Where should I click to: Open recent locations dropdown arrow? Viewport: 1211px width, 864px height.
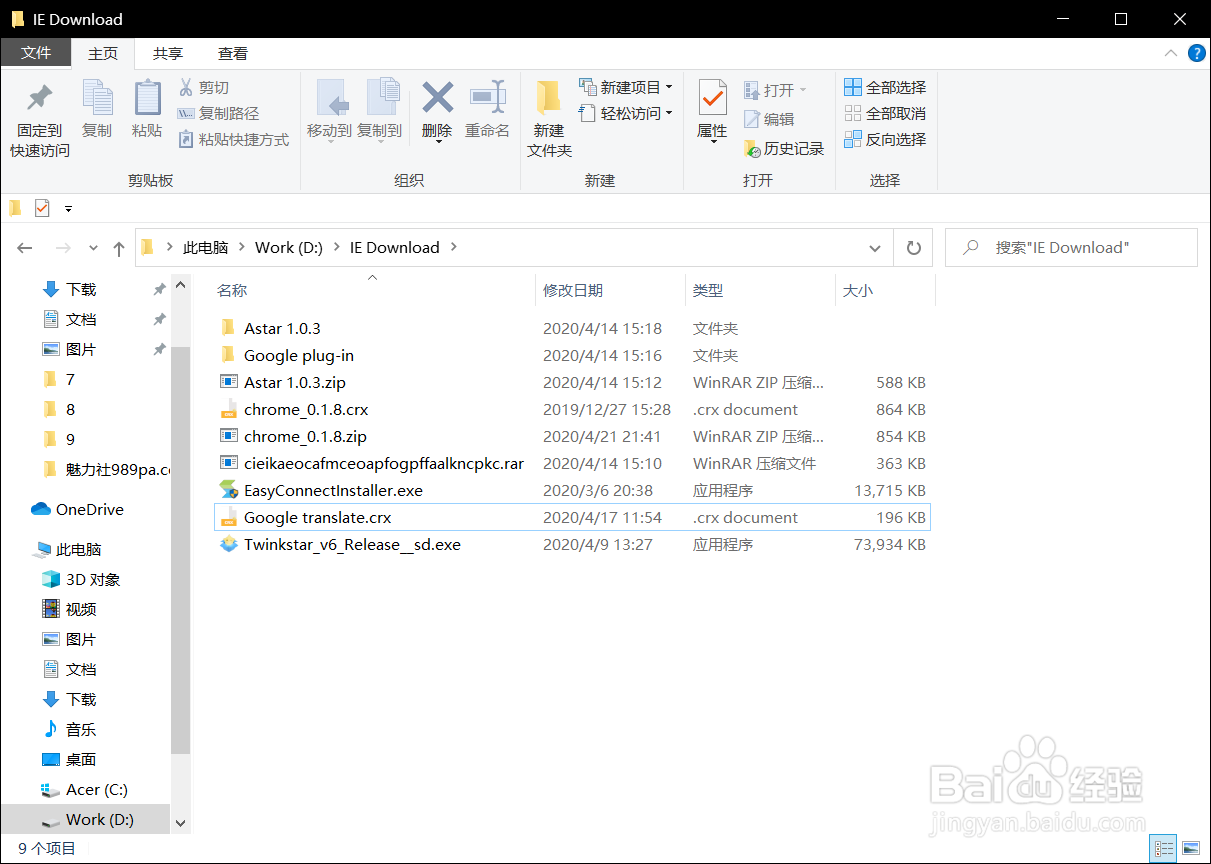coord(93,248)
